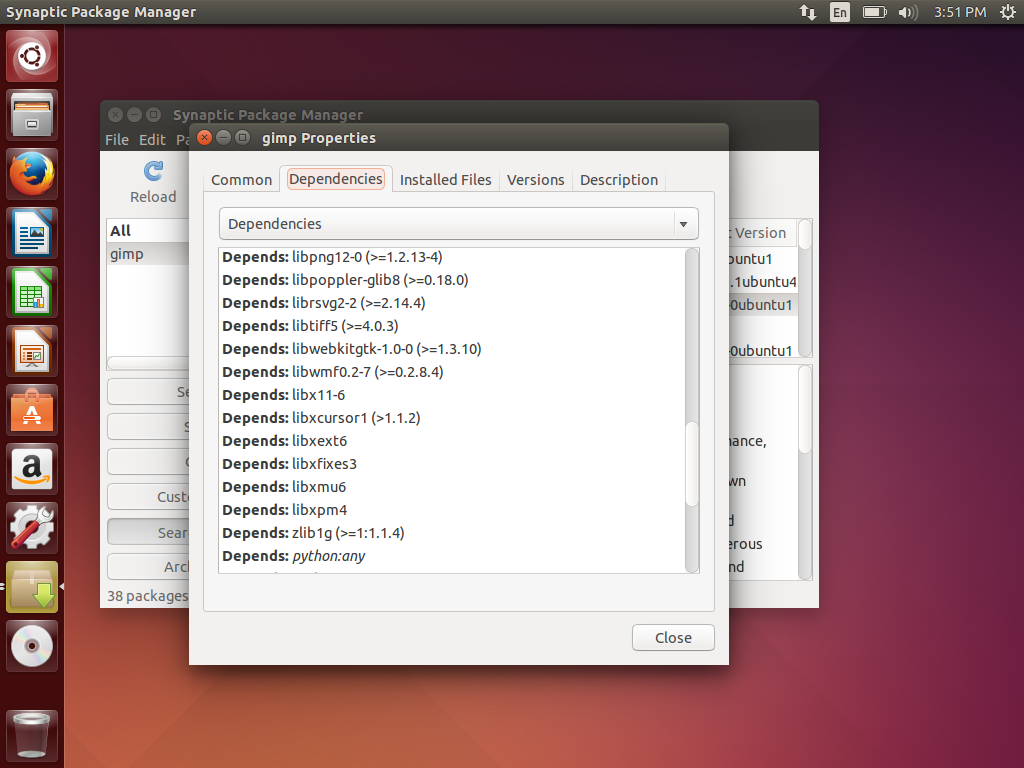Open the disc media icon in the launcher
This screenshot has height=768, width=1024.
(x=32, y=646)
